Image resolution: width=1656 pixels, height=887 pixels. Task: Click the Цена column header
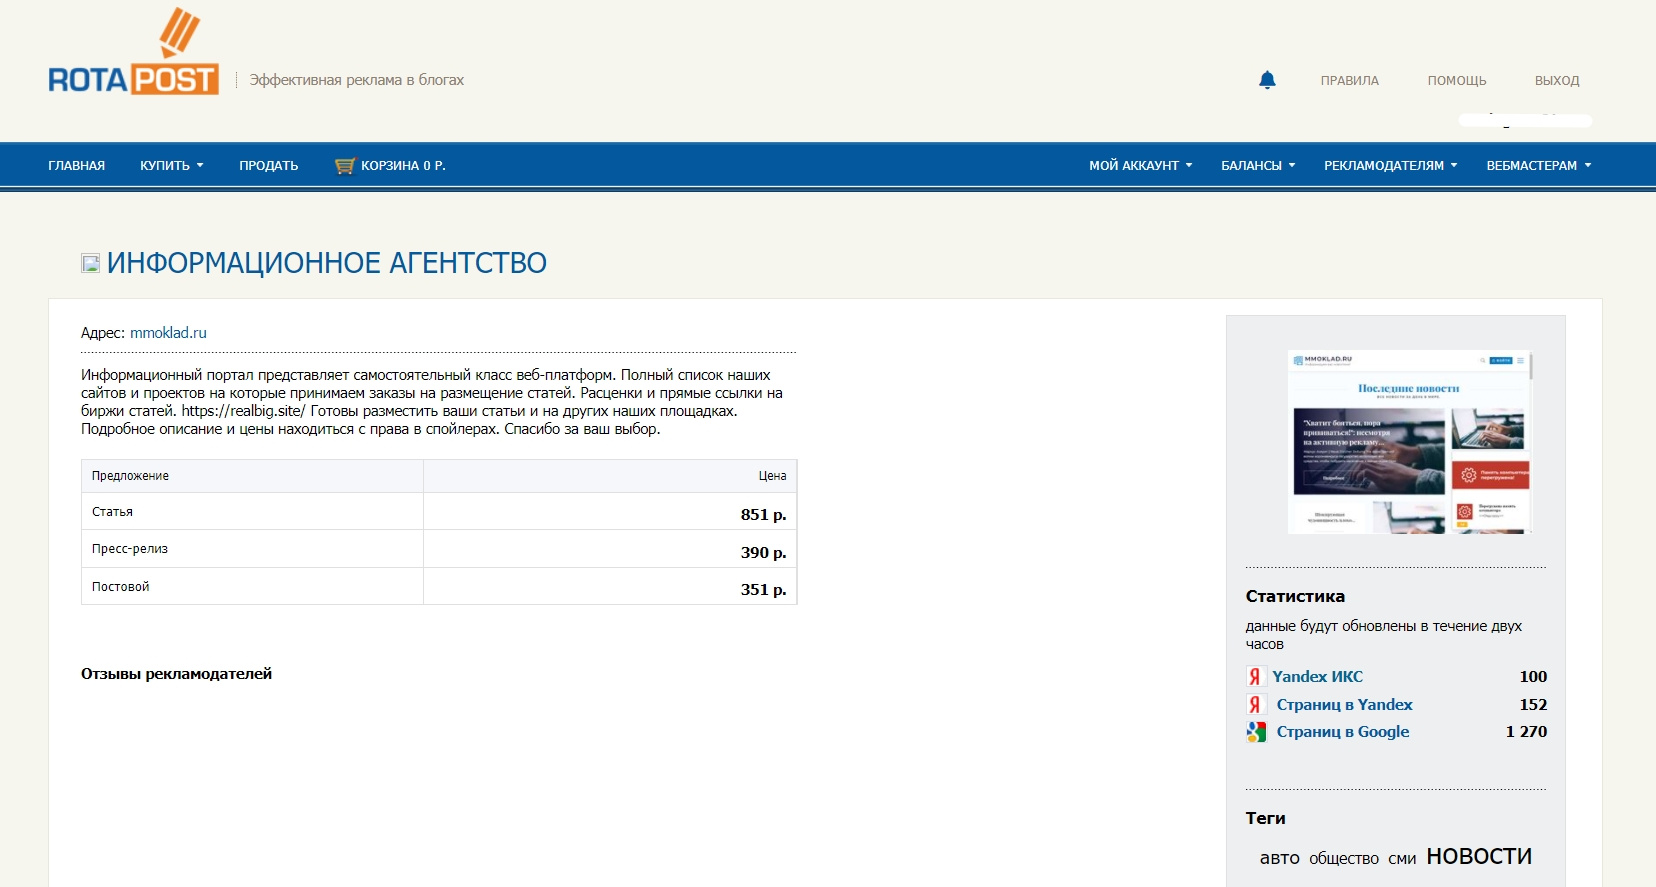(x=772, y=476)
